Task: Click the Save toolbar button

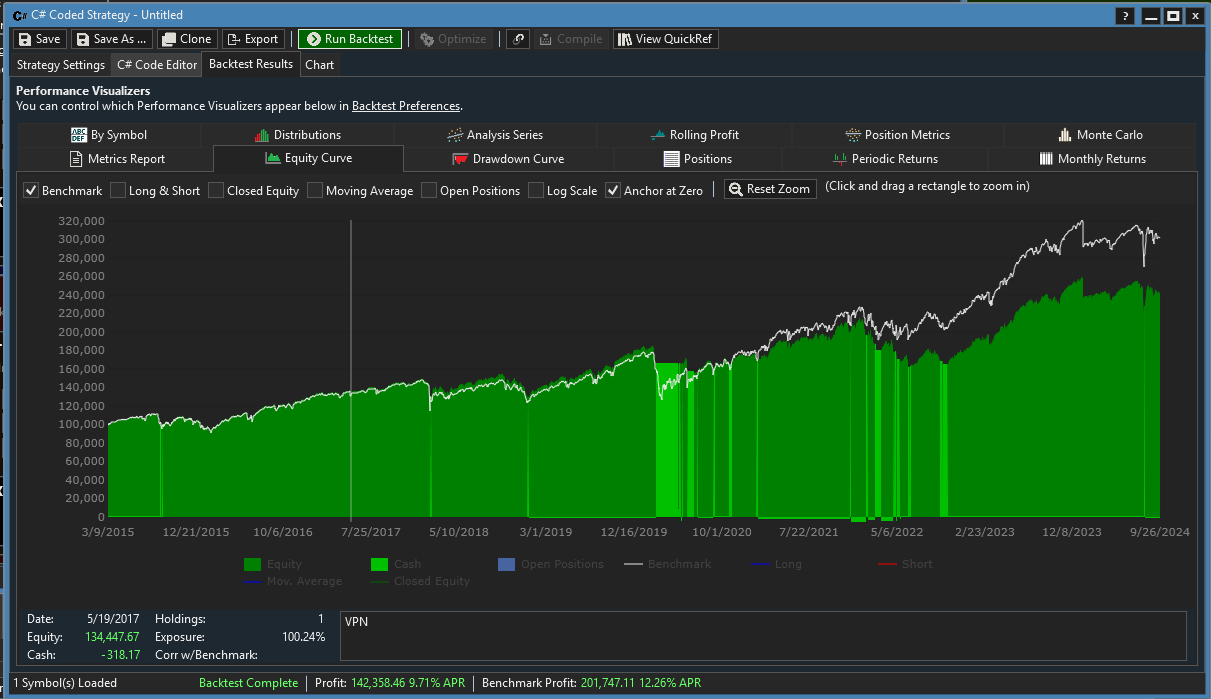Action: click(x=39, y=39)
